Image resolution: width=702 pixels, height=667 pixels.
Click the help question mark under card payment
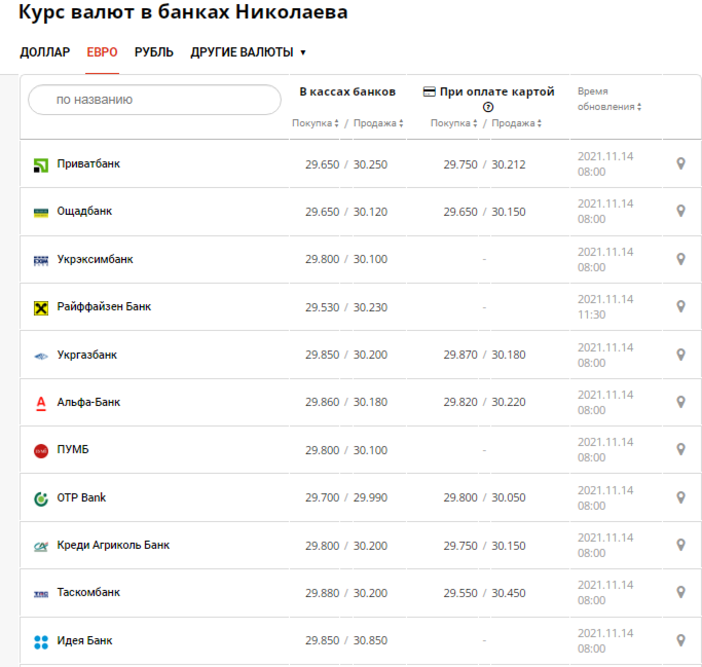(488, 107)
